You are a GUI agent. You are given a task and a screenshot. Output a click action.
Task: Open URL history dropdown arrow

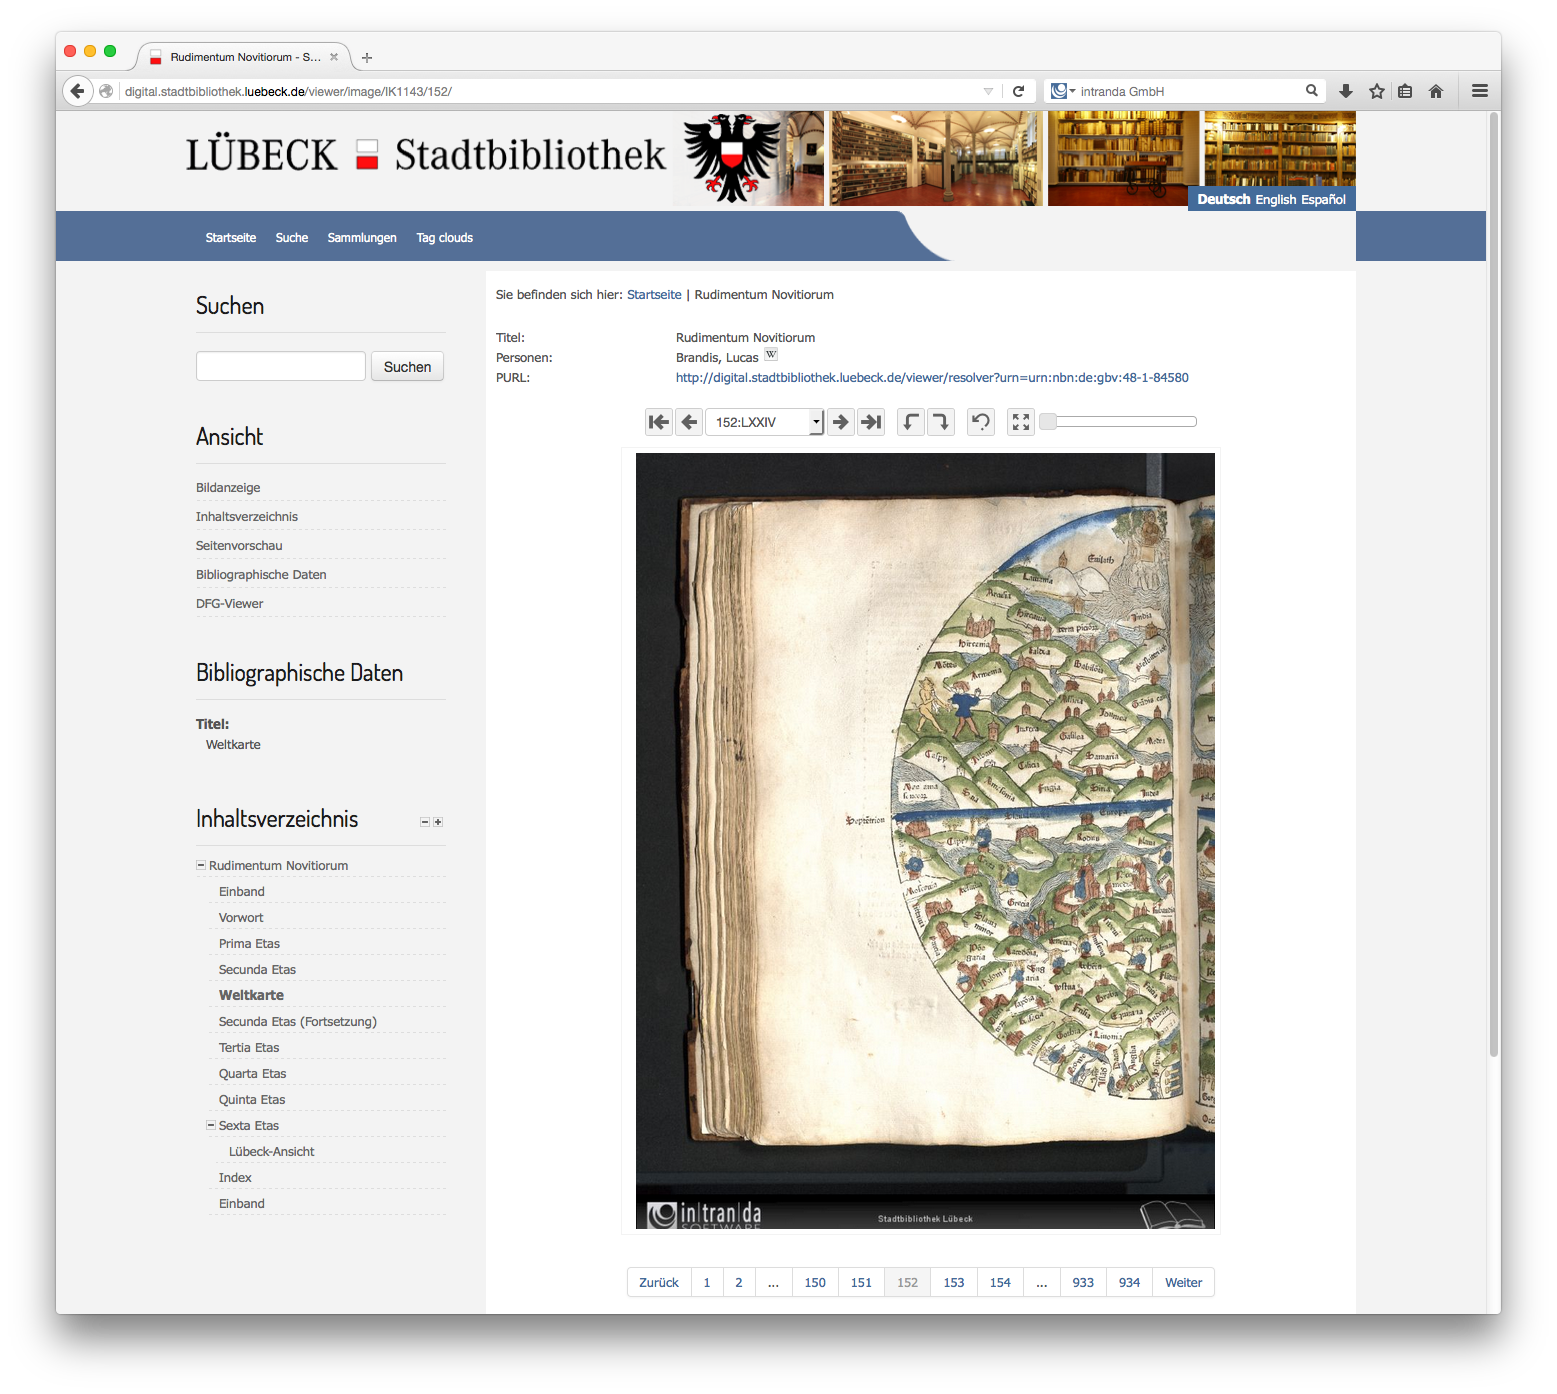(x=988, y=91)
